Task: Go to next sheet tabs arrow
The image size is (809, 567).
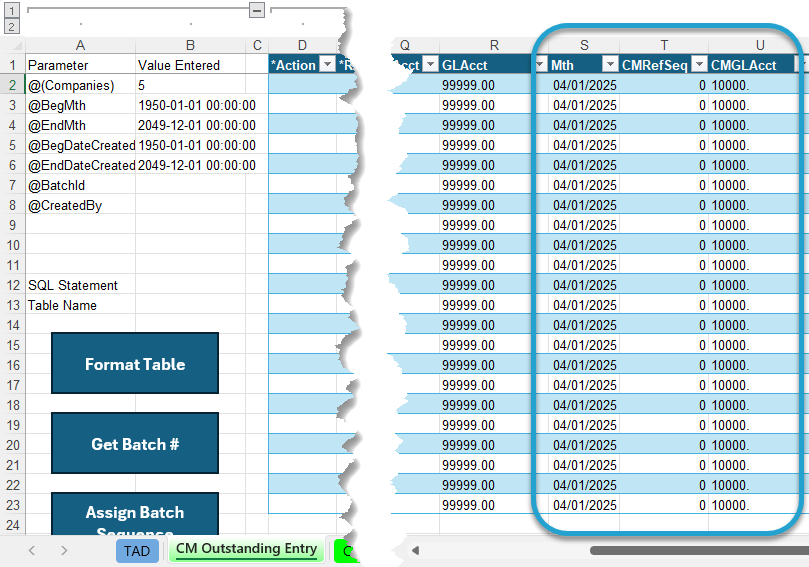Action: pyautogui.click(x=64, y=550)
